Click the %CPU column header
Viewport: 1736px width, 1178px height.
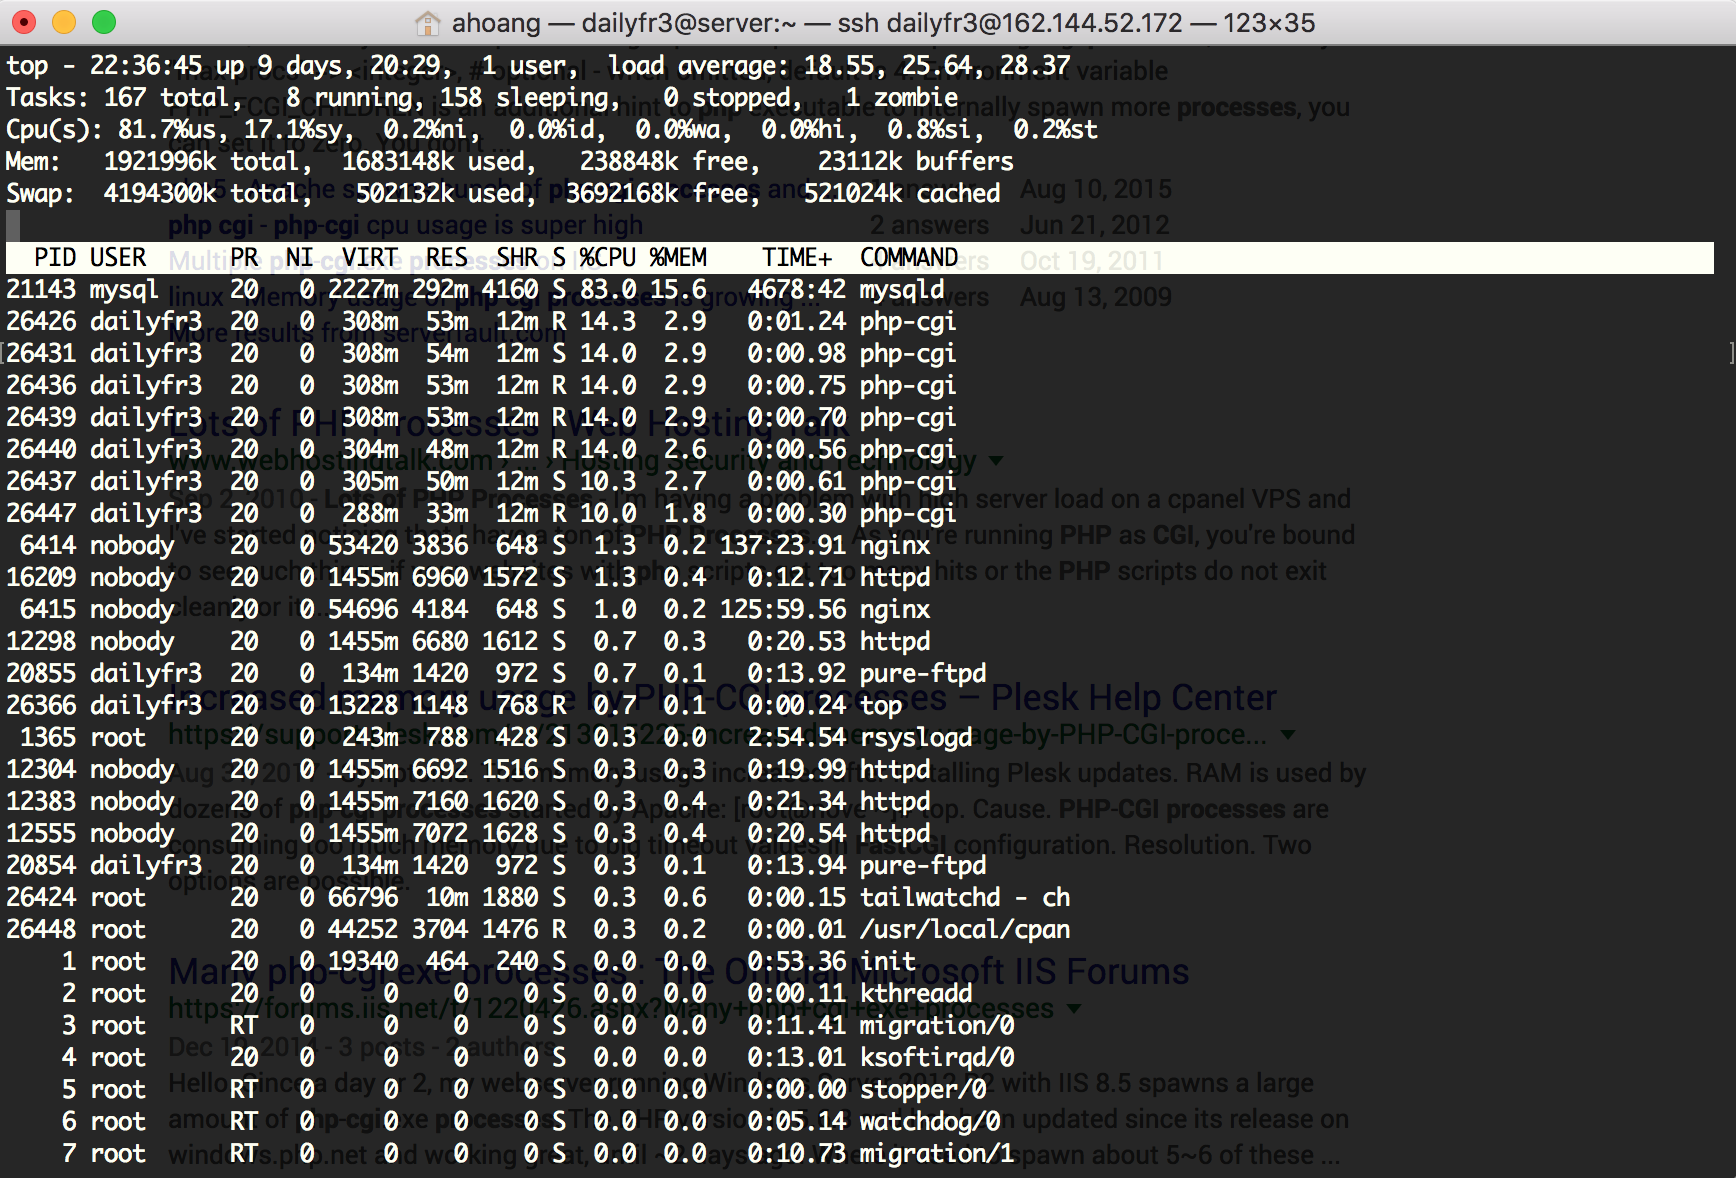[x=607, y=257]
